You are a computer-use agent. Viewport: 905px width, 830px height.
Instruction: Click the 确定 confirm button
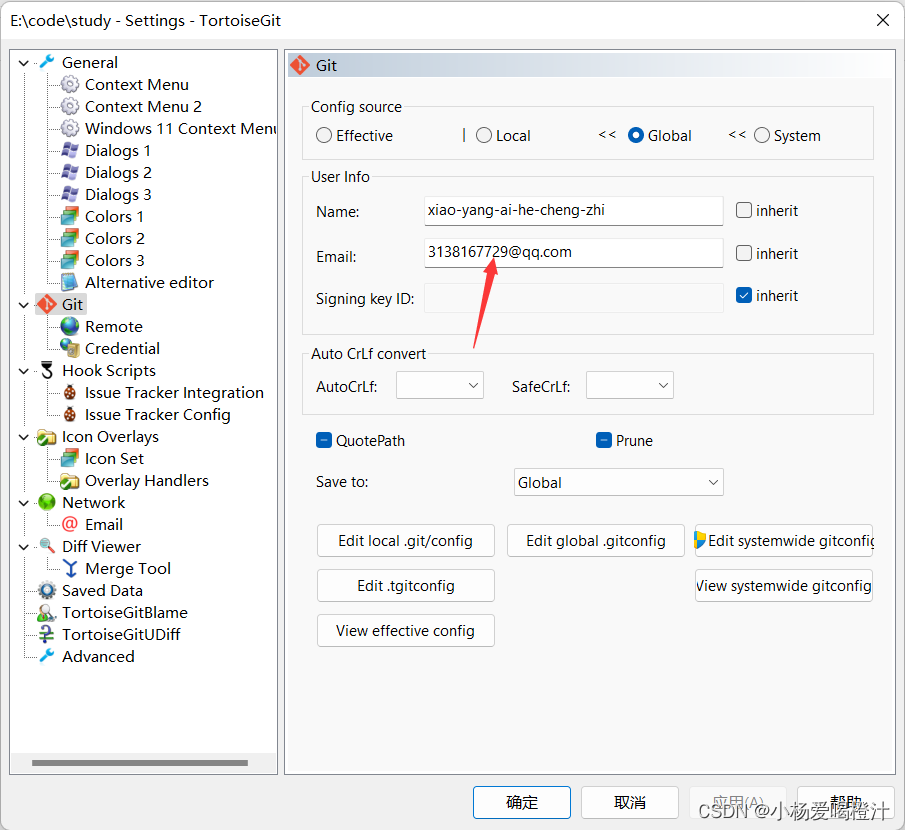(522, 802)
